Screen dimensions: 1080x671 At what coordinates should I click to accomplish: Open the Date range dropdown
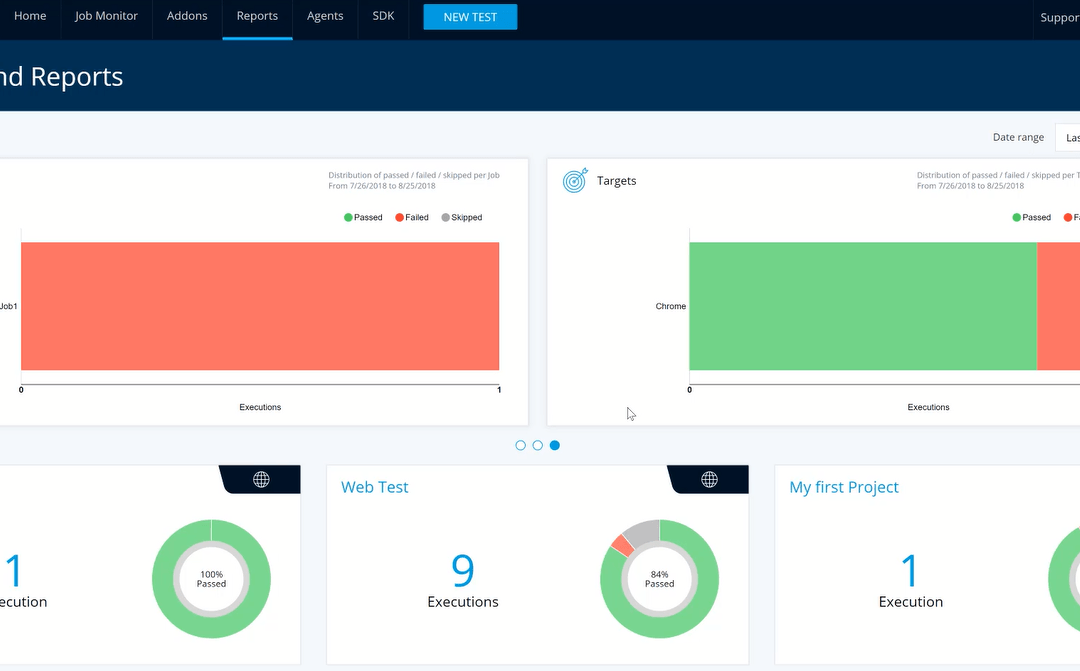[1067, 138]
